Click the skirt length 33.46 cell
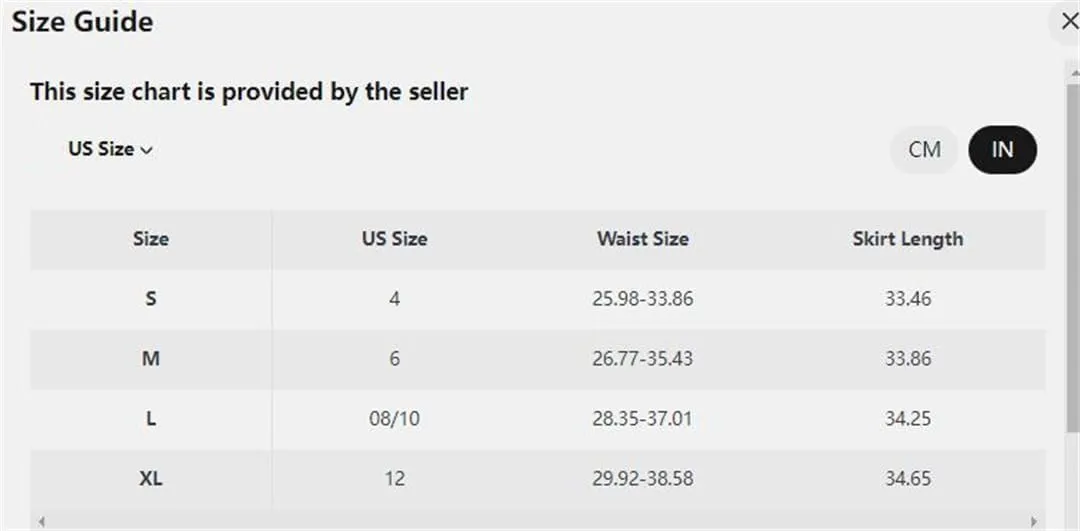The image size is (1080, 531). (x=908, y=299)
